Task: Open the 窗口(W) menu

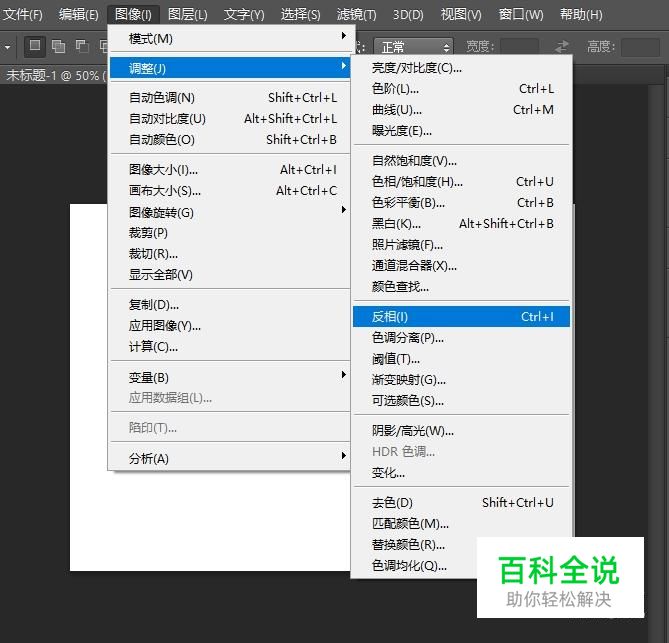Action: pyautogui.click(x=521, y=15)
